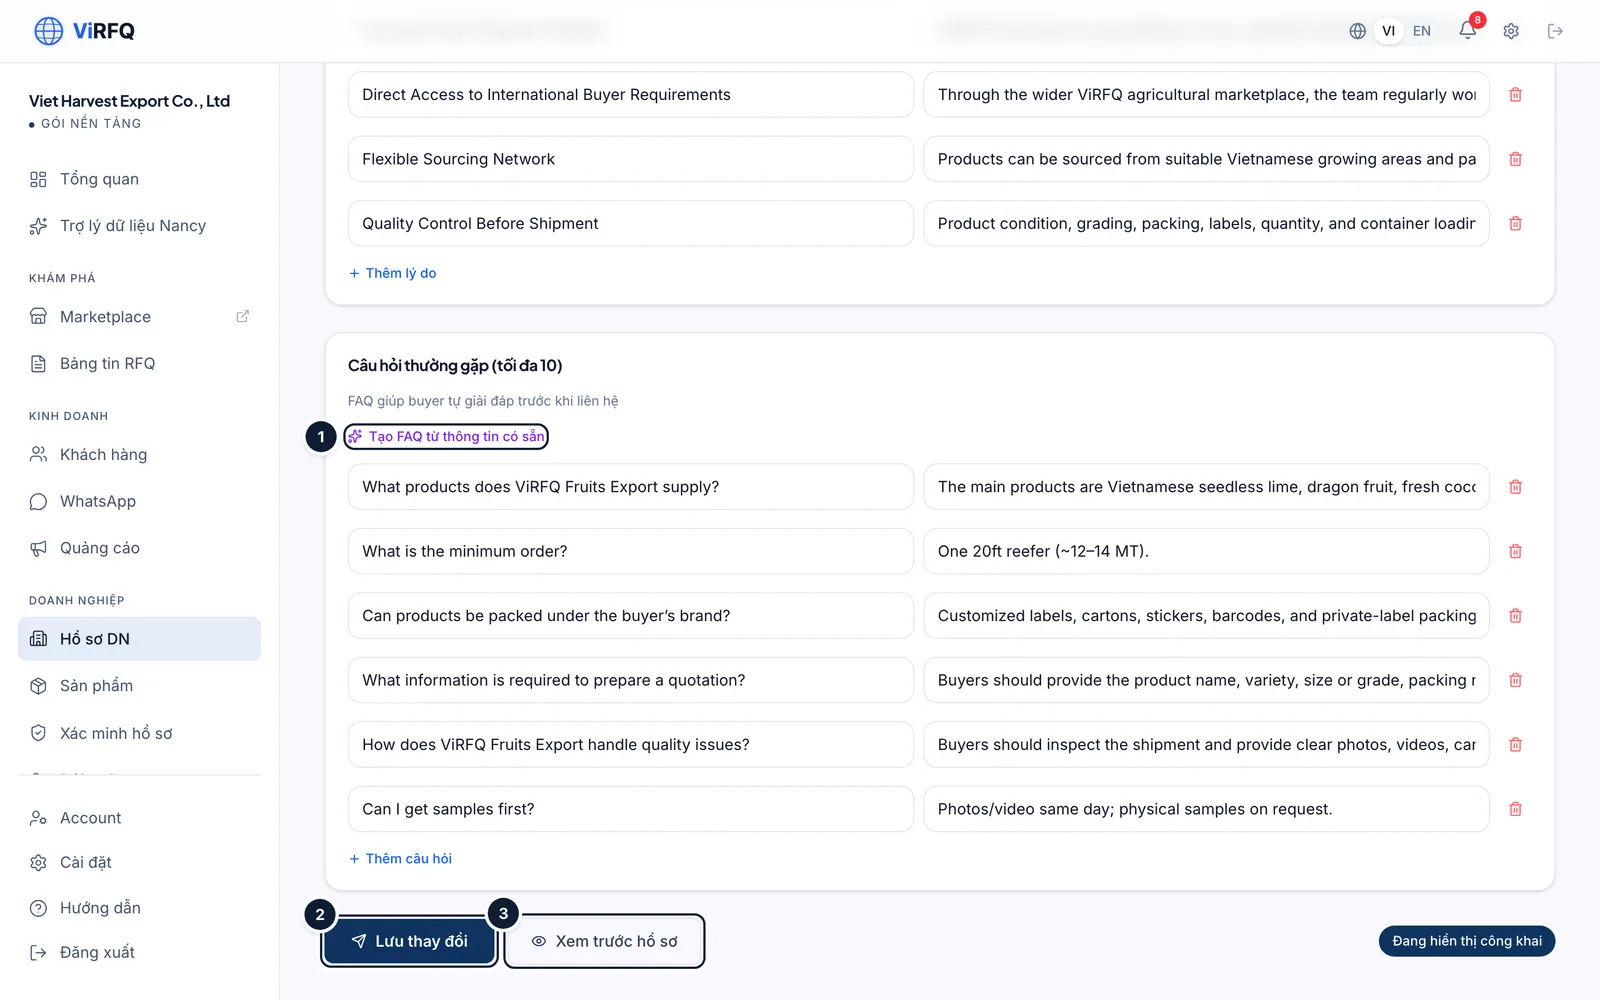The height and width of the screenshot is (1000, 1600).
Task: Edit 'Photos/video same day' answer field
Action: tap(1206, 809)
